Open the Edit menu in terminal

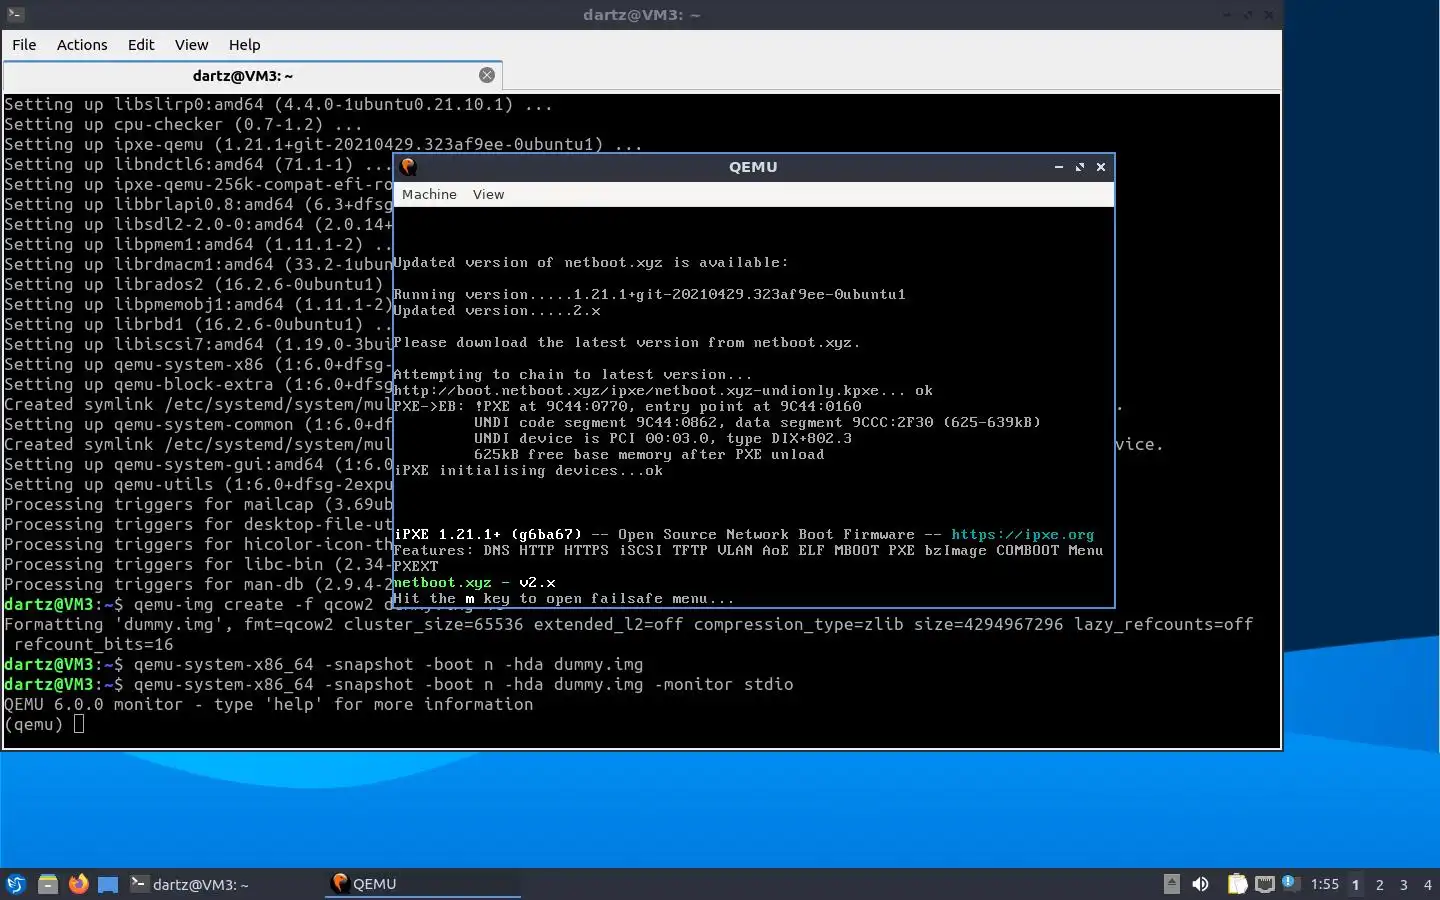[141, 45]
